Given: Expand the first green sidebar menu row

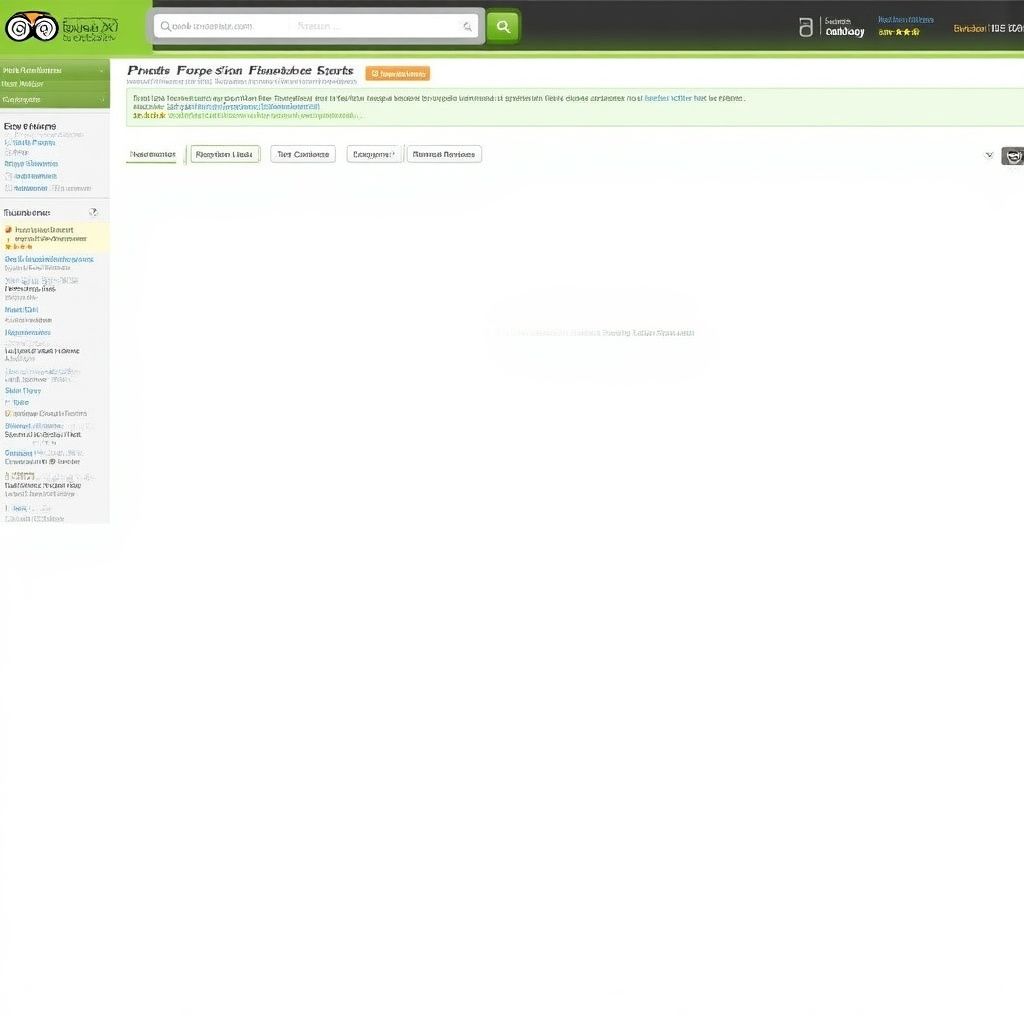Looking at the screenshot, I should click(x=54, y=71).
